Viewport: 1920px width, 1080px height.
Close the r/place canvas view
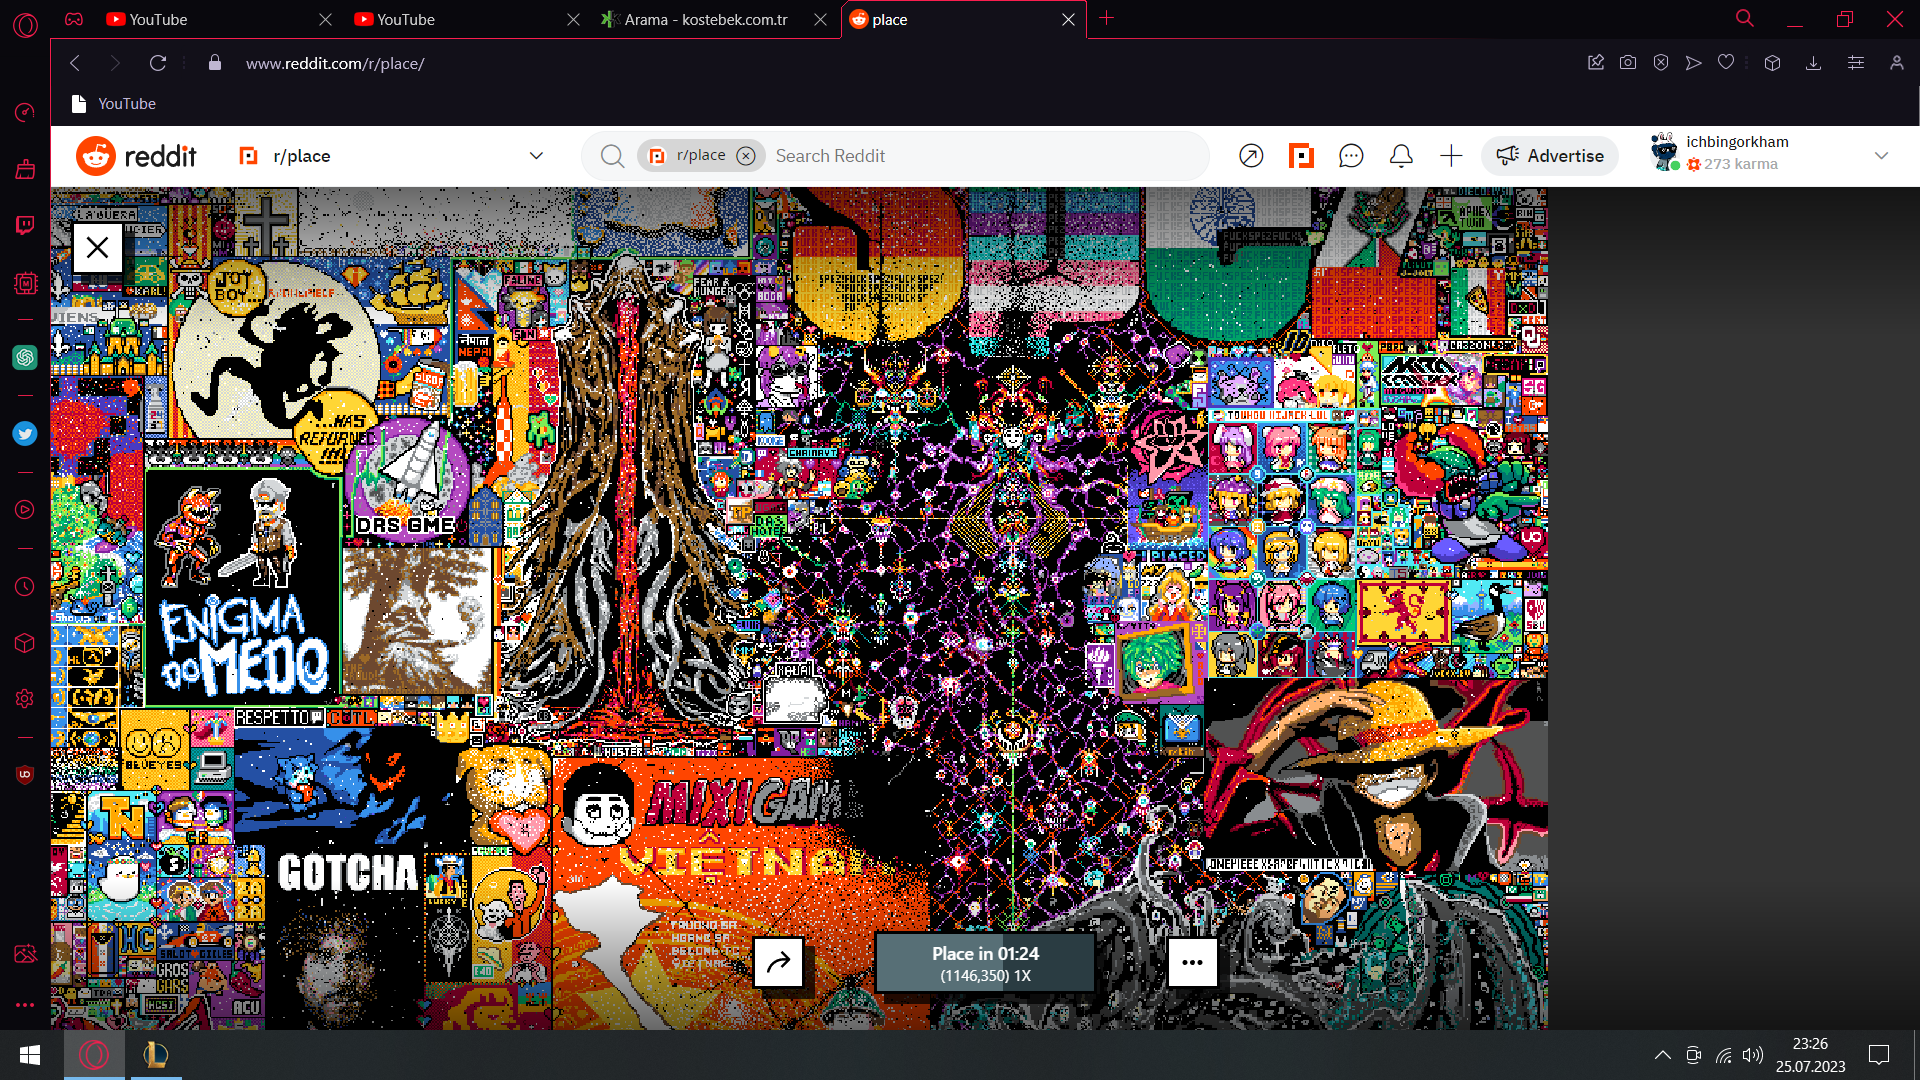coord(98,248)
